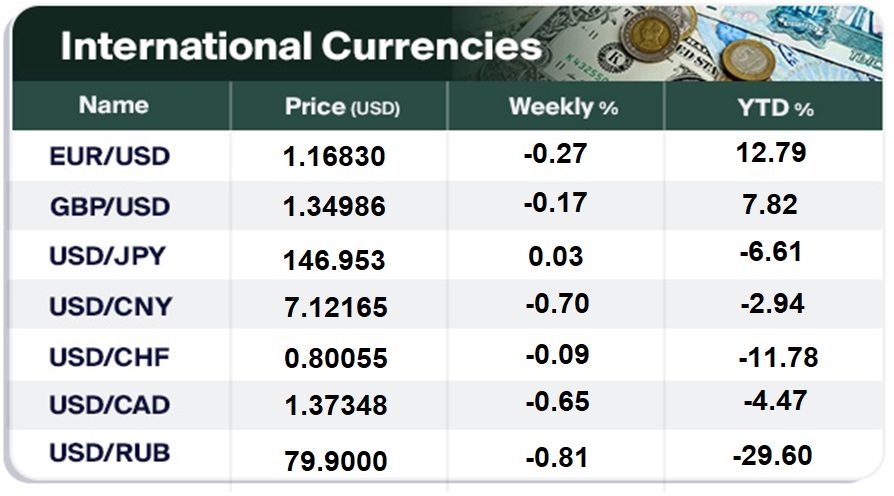Select the GBP/USD row name

[110, 207]
